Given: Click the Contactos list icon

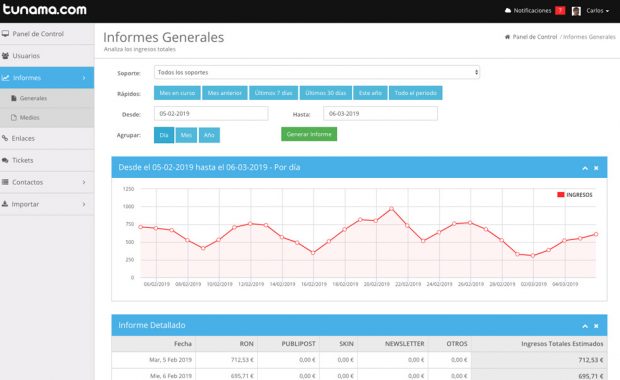Looking at the screenshot, I should coord(5,182).
